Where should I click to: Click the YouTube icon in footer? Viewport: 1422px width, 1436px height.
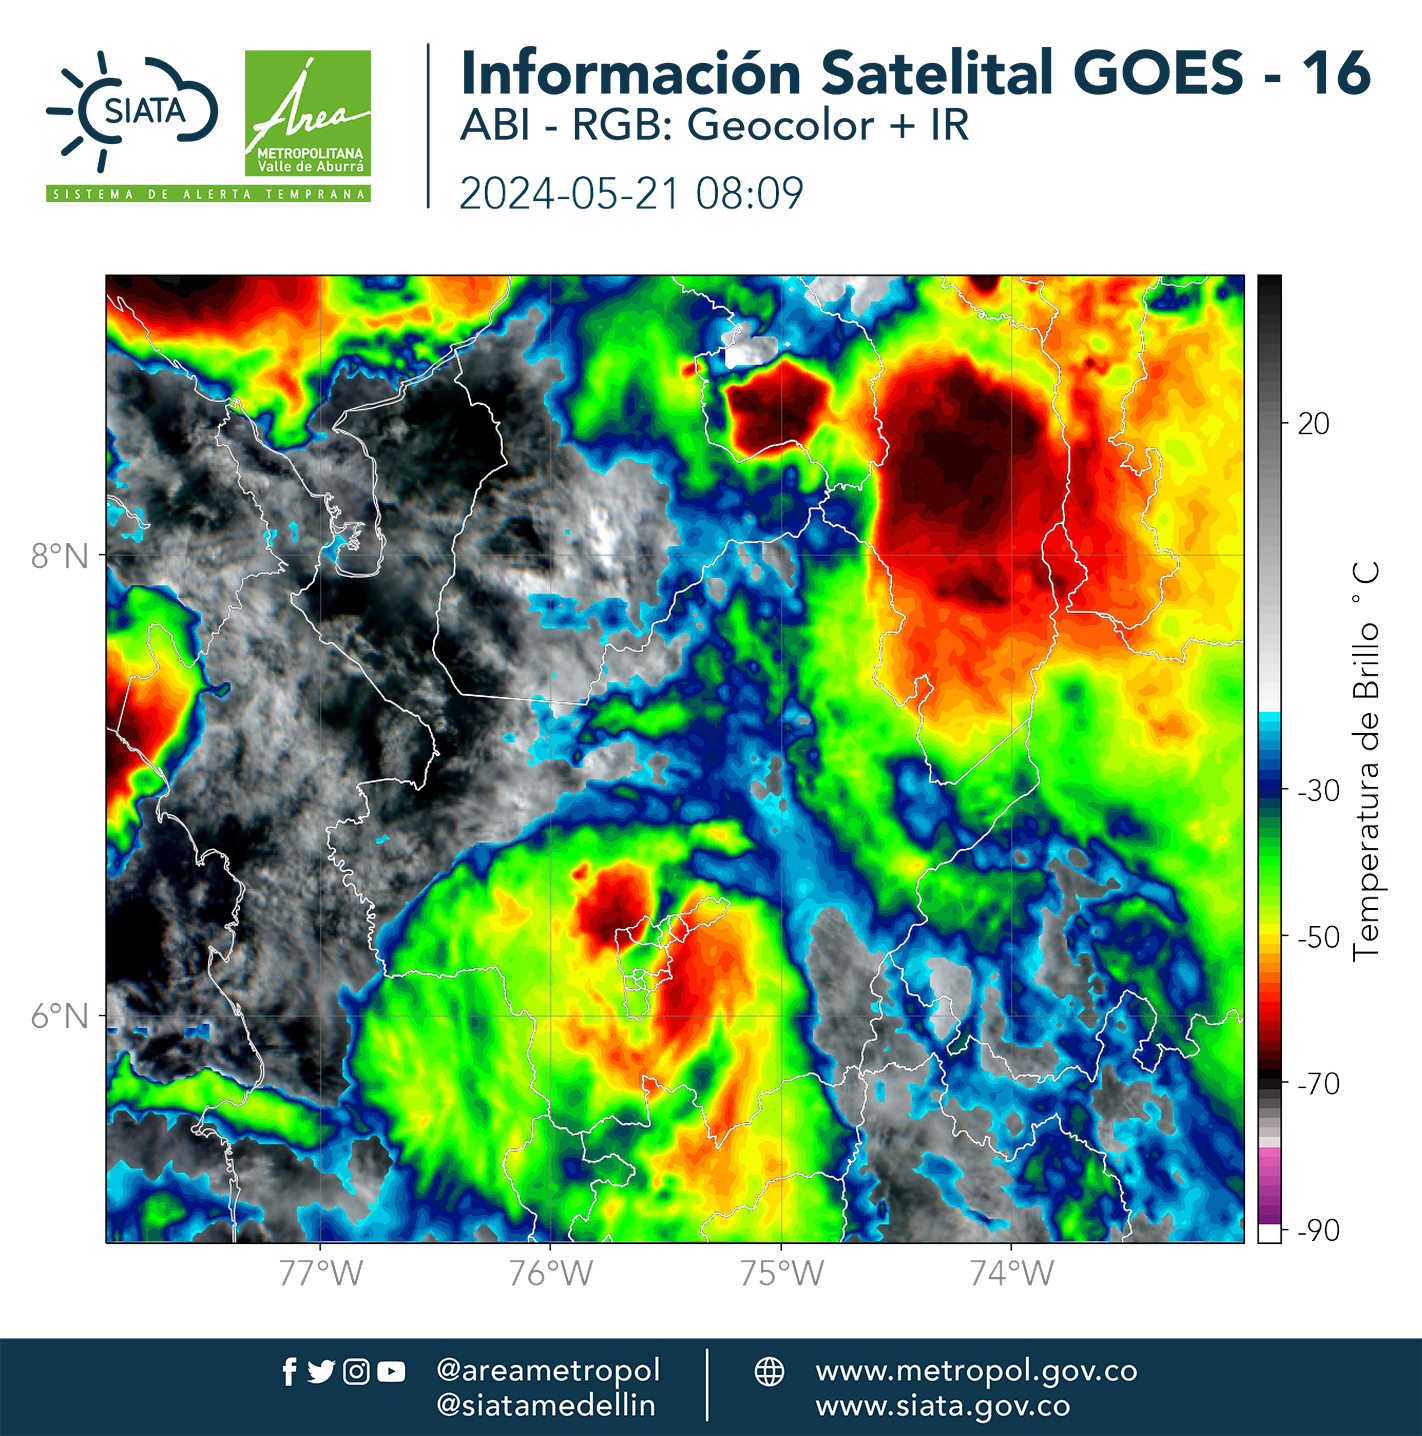(391, 1372)
